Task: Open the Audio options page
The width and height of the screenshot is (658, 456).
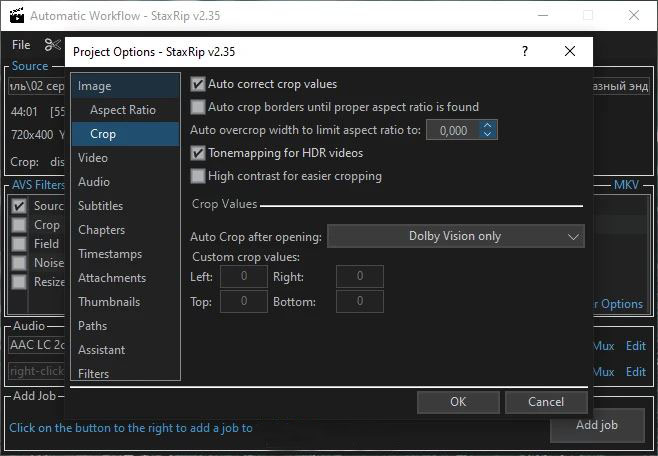Action: 125,182
